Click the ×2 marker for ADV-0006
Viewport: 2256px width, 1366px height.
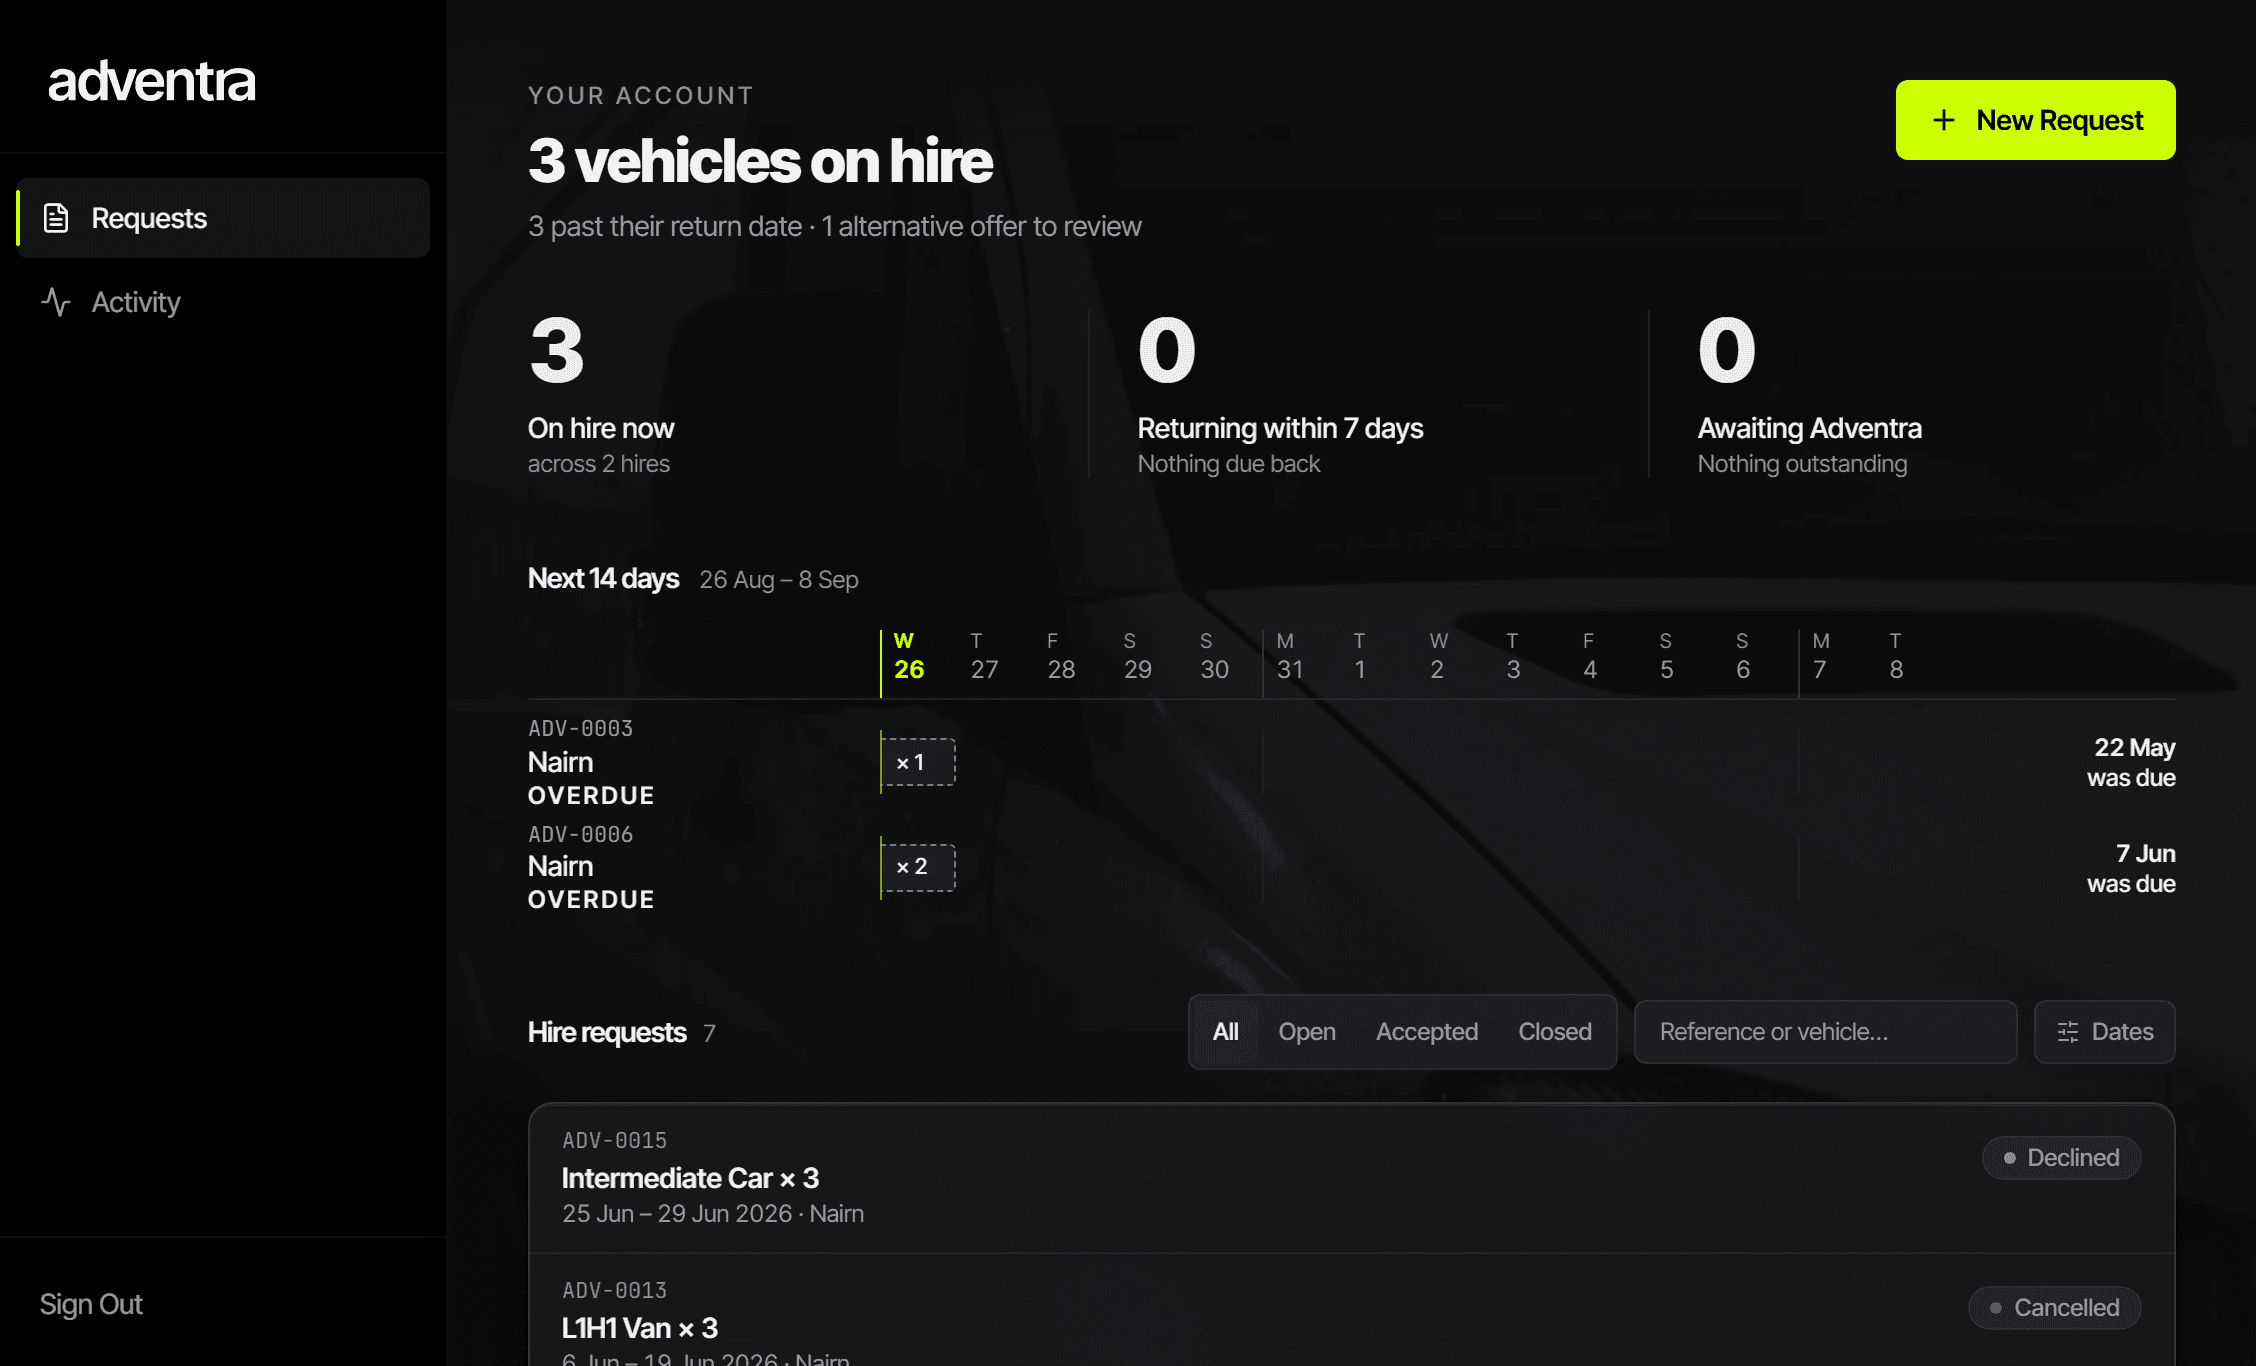(918, 867)
